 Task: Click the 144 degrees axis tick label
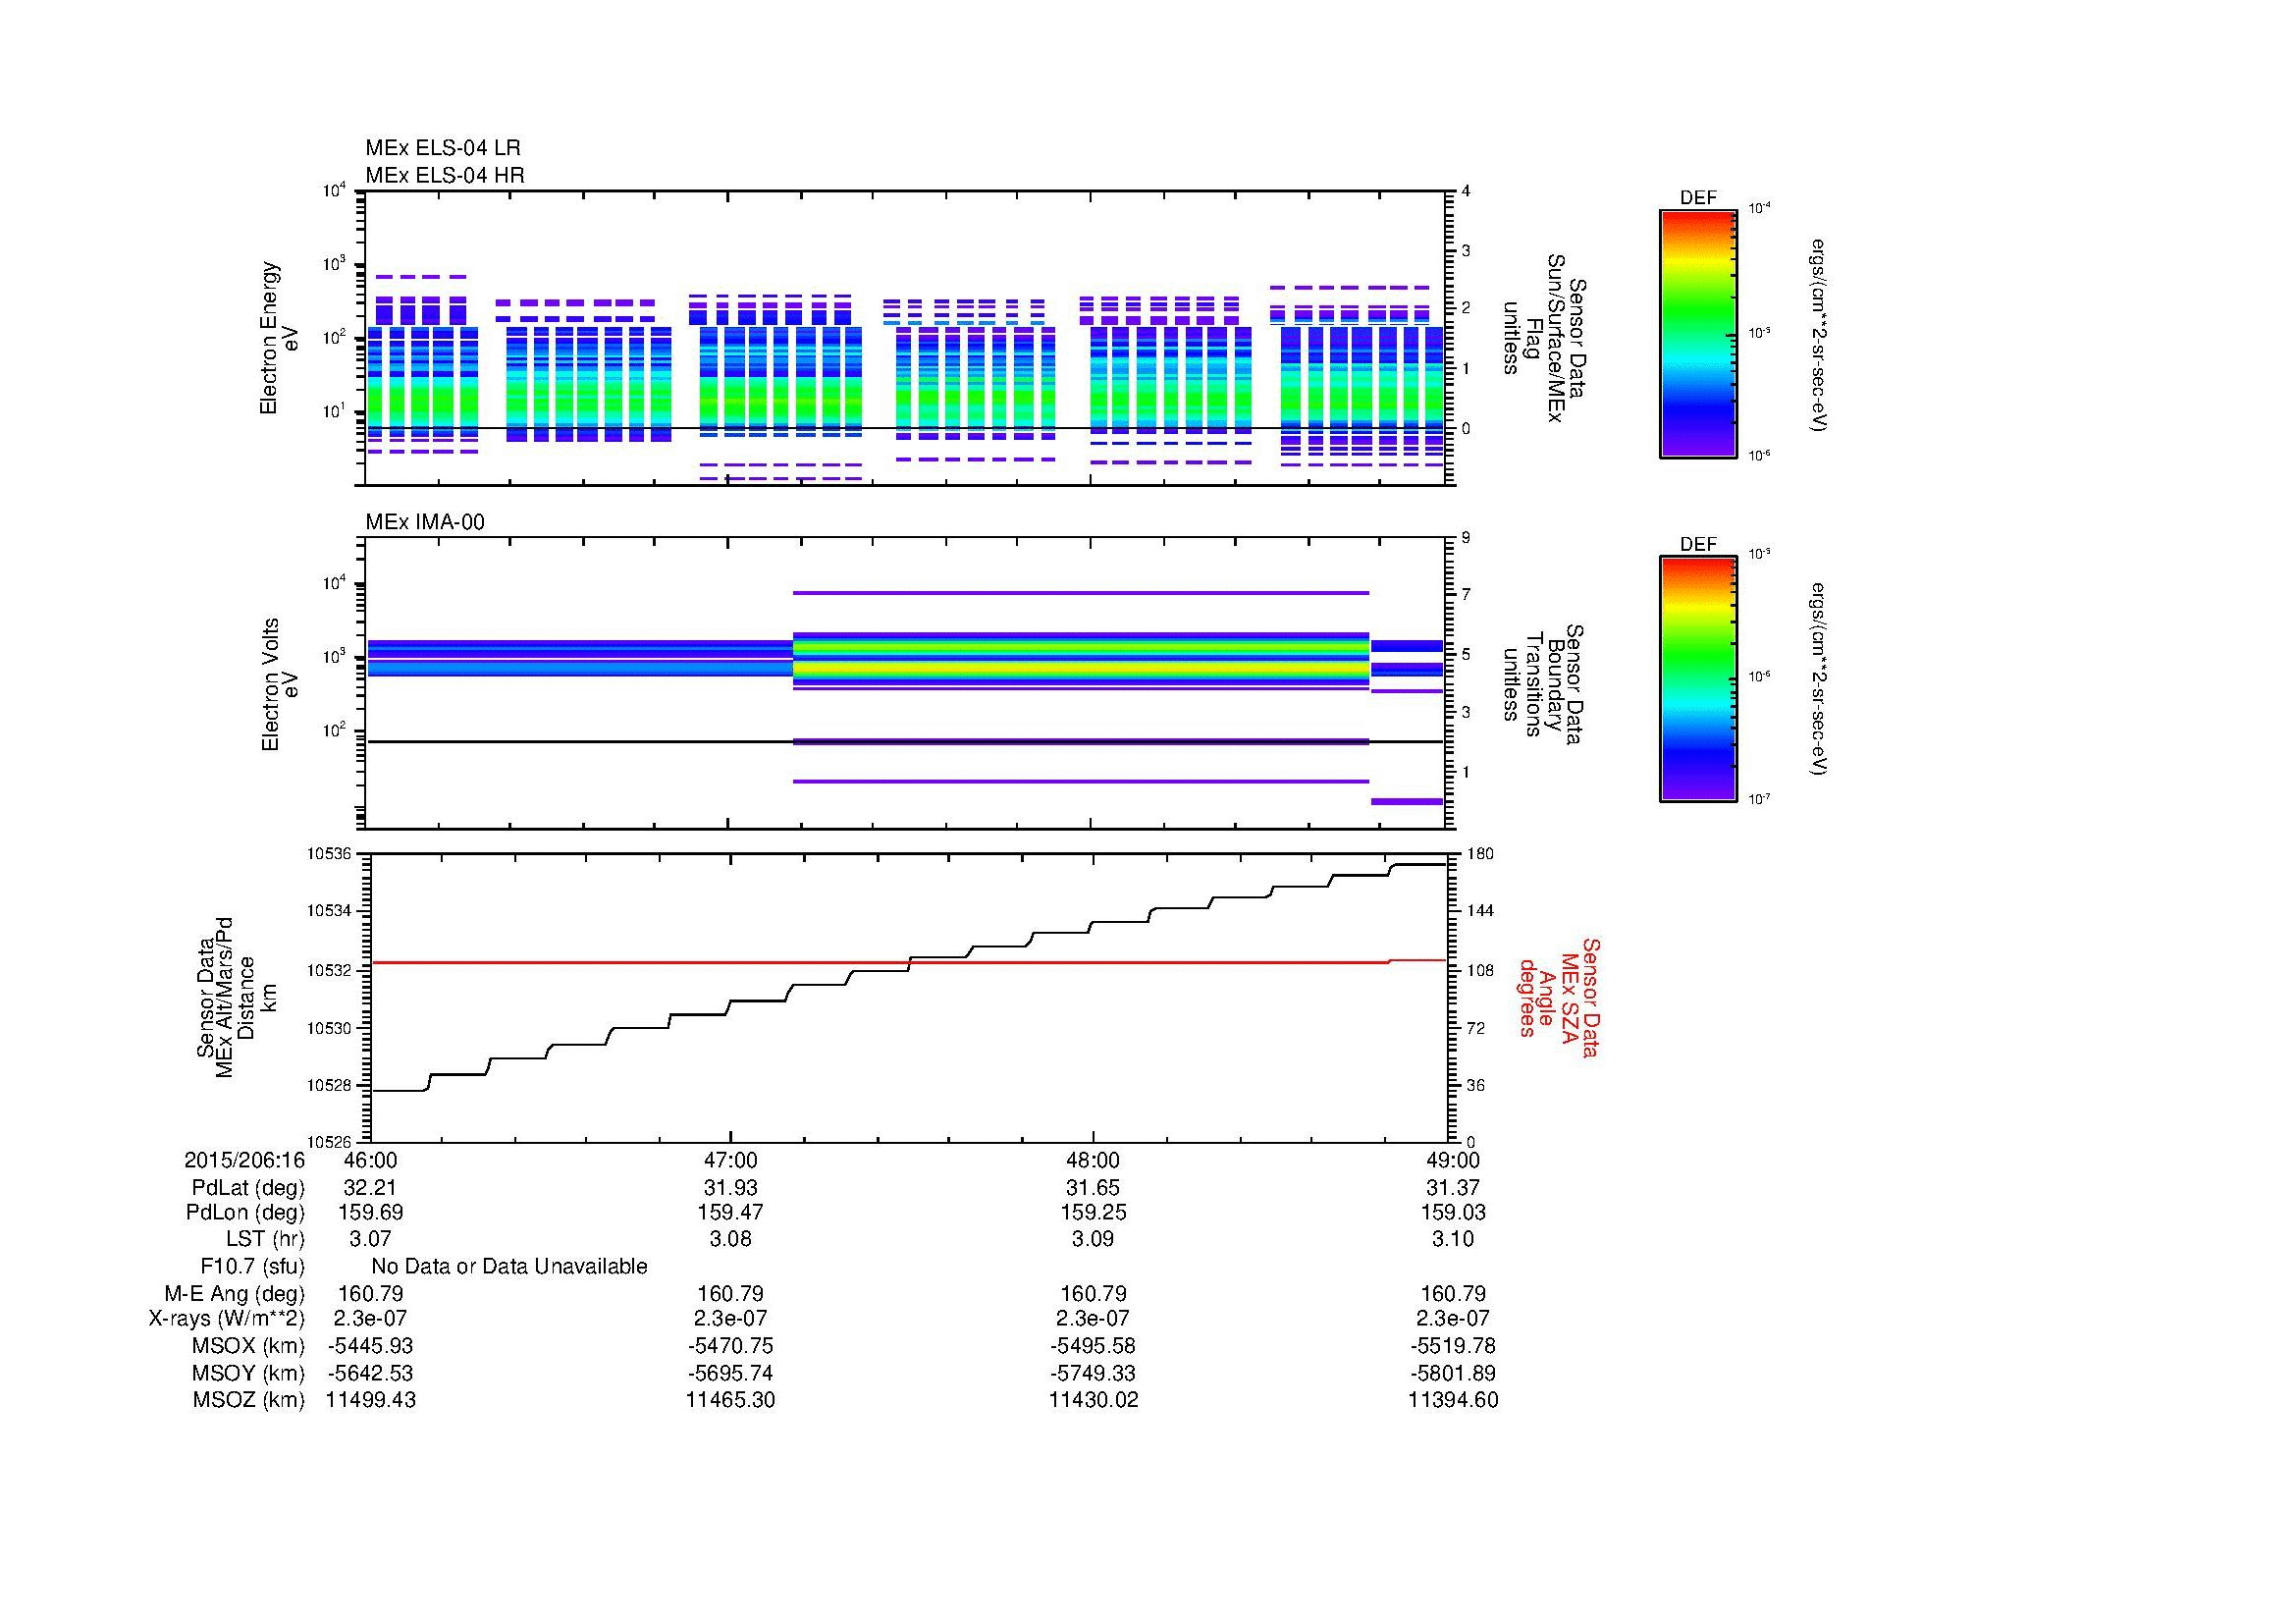[1479, 911]
